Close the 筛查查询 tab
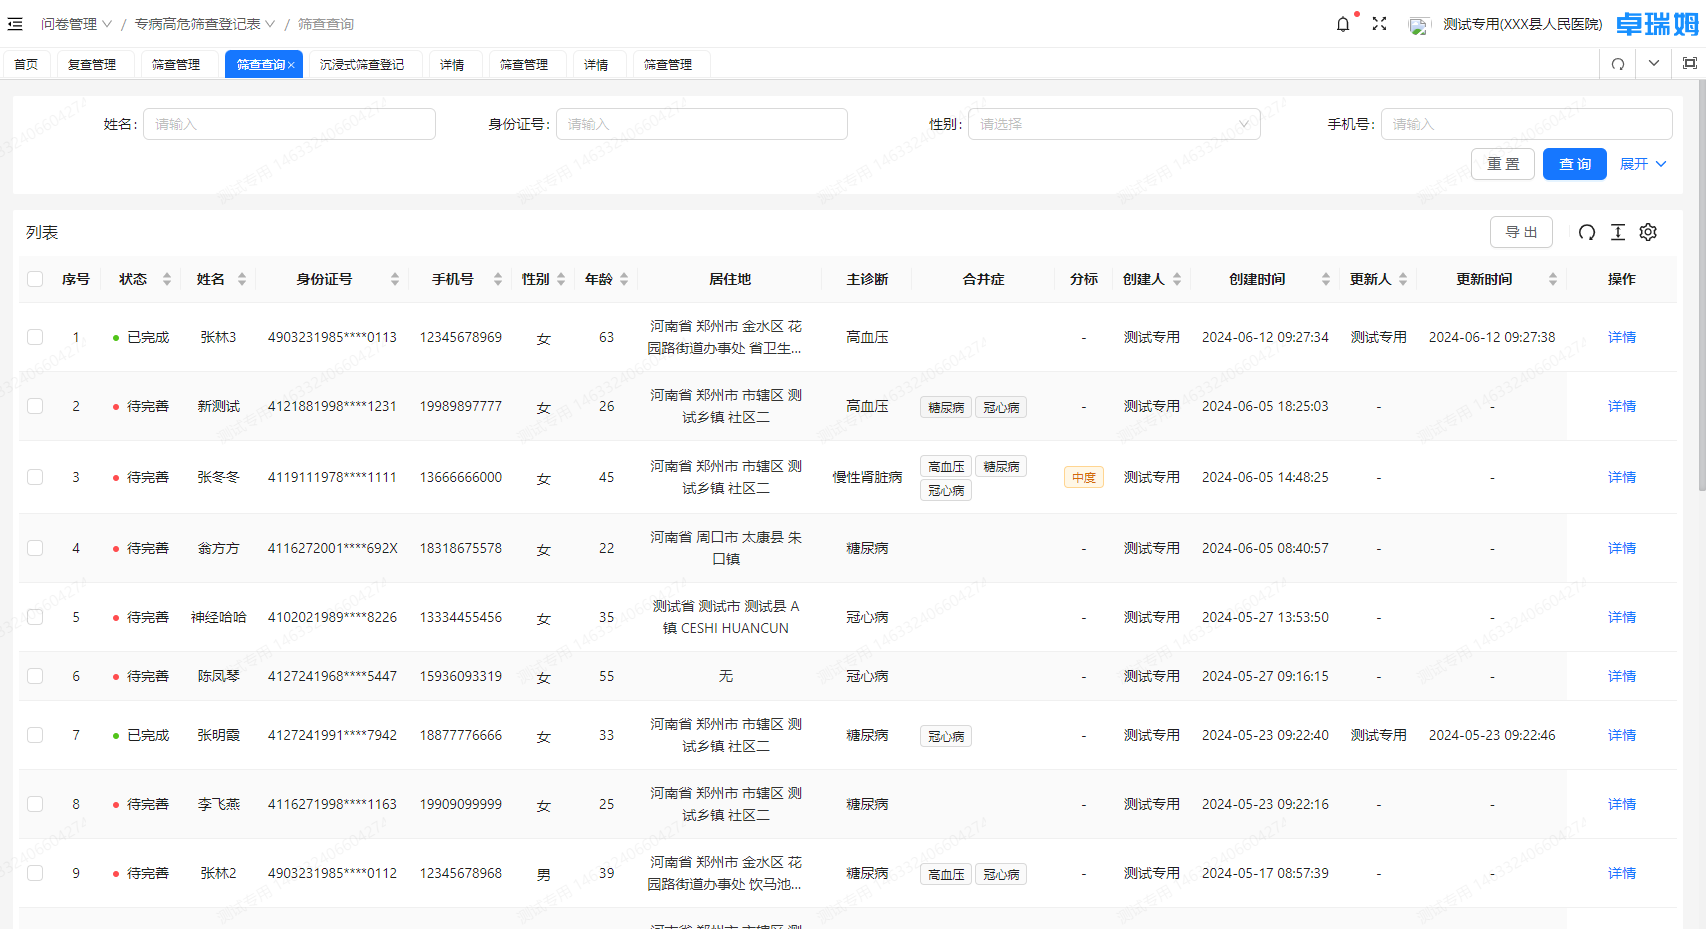 click(291, 65)
